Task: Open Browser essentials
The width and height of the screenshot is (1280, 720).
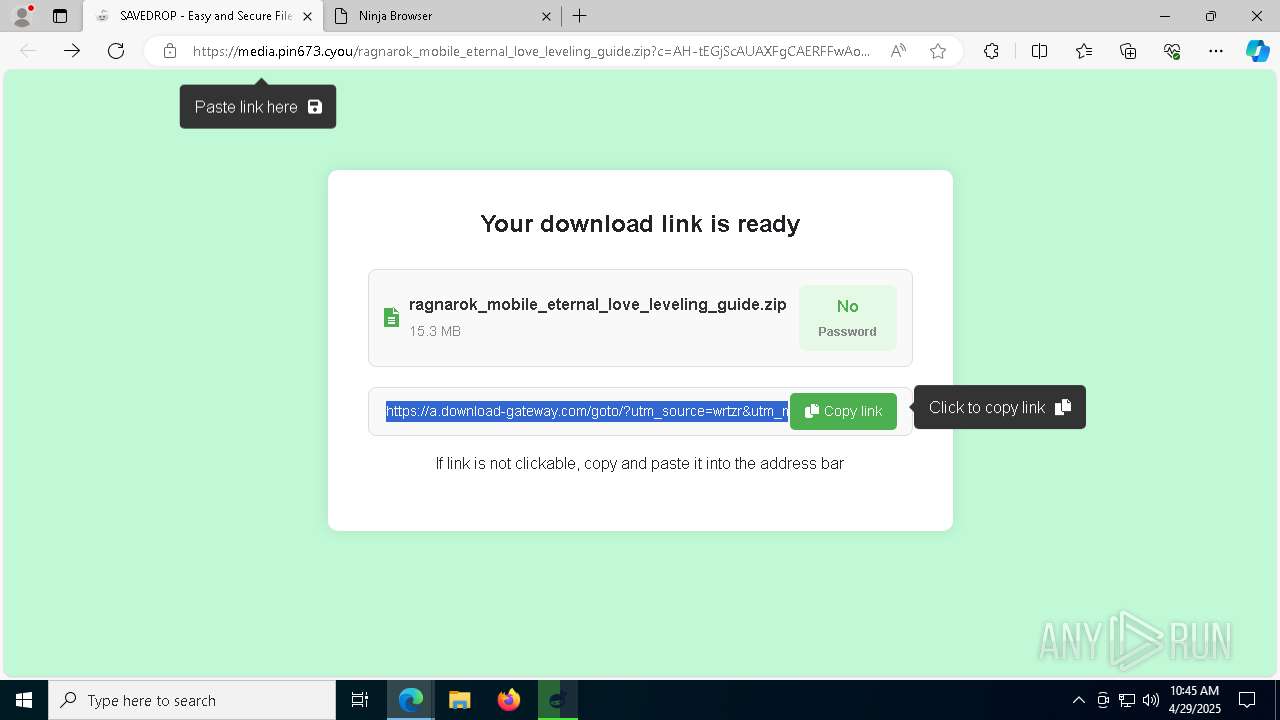Action: pyautogui.click(x=1172, y=51)
